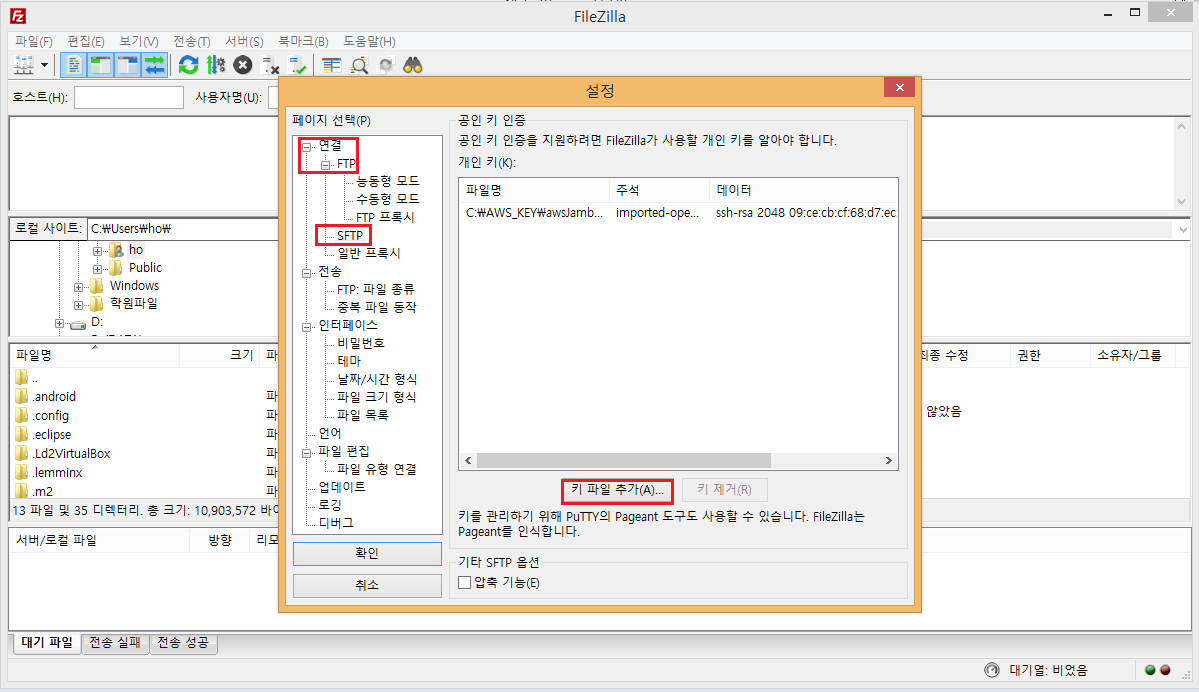Expand the D: drive node
The image size is (1199, 692).
(x=60, y=323)
